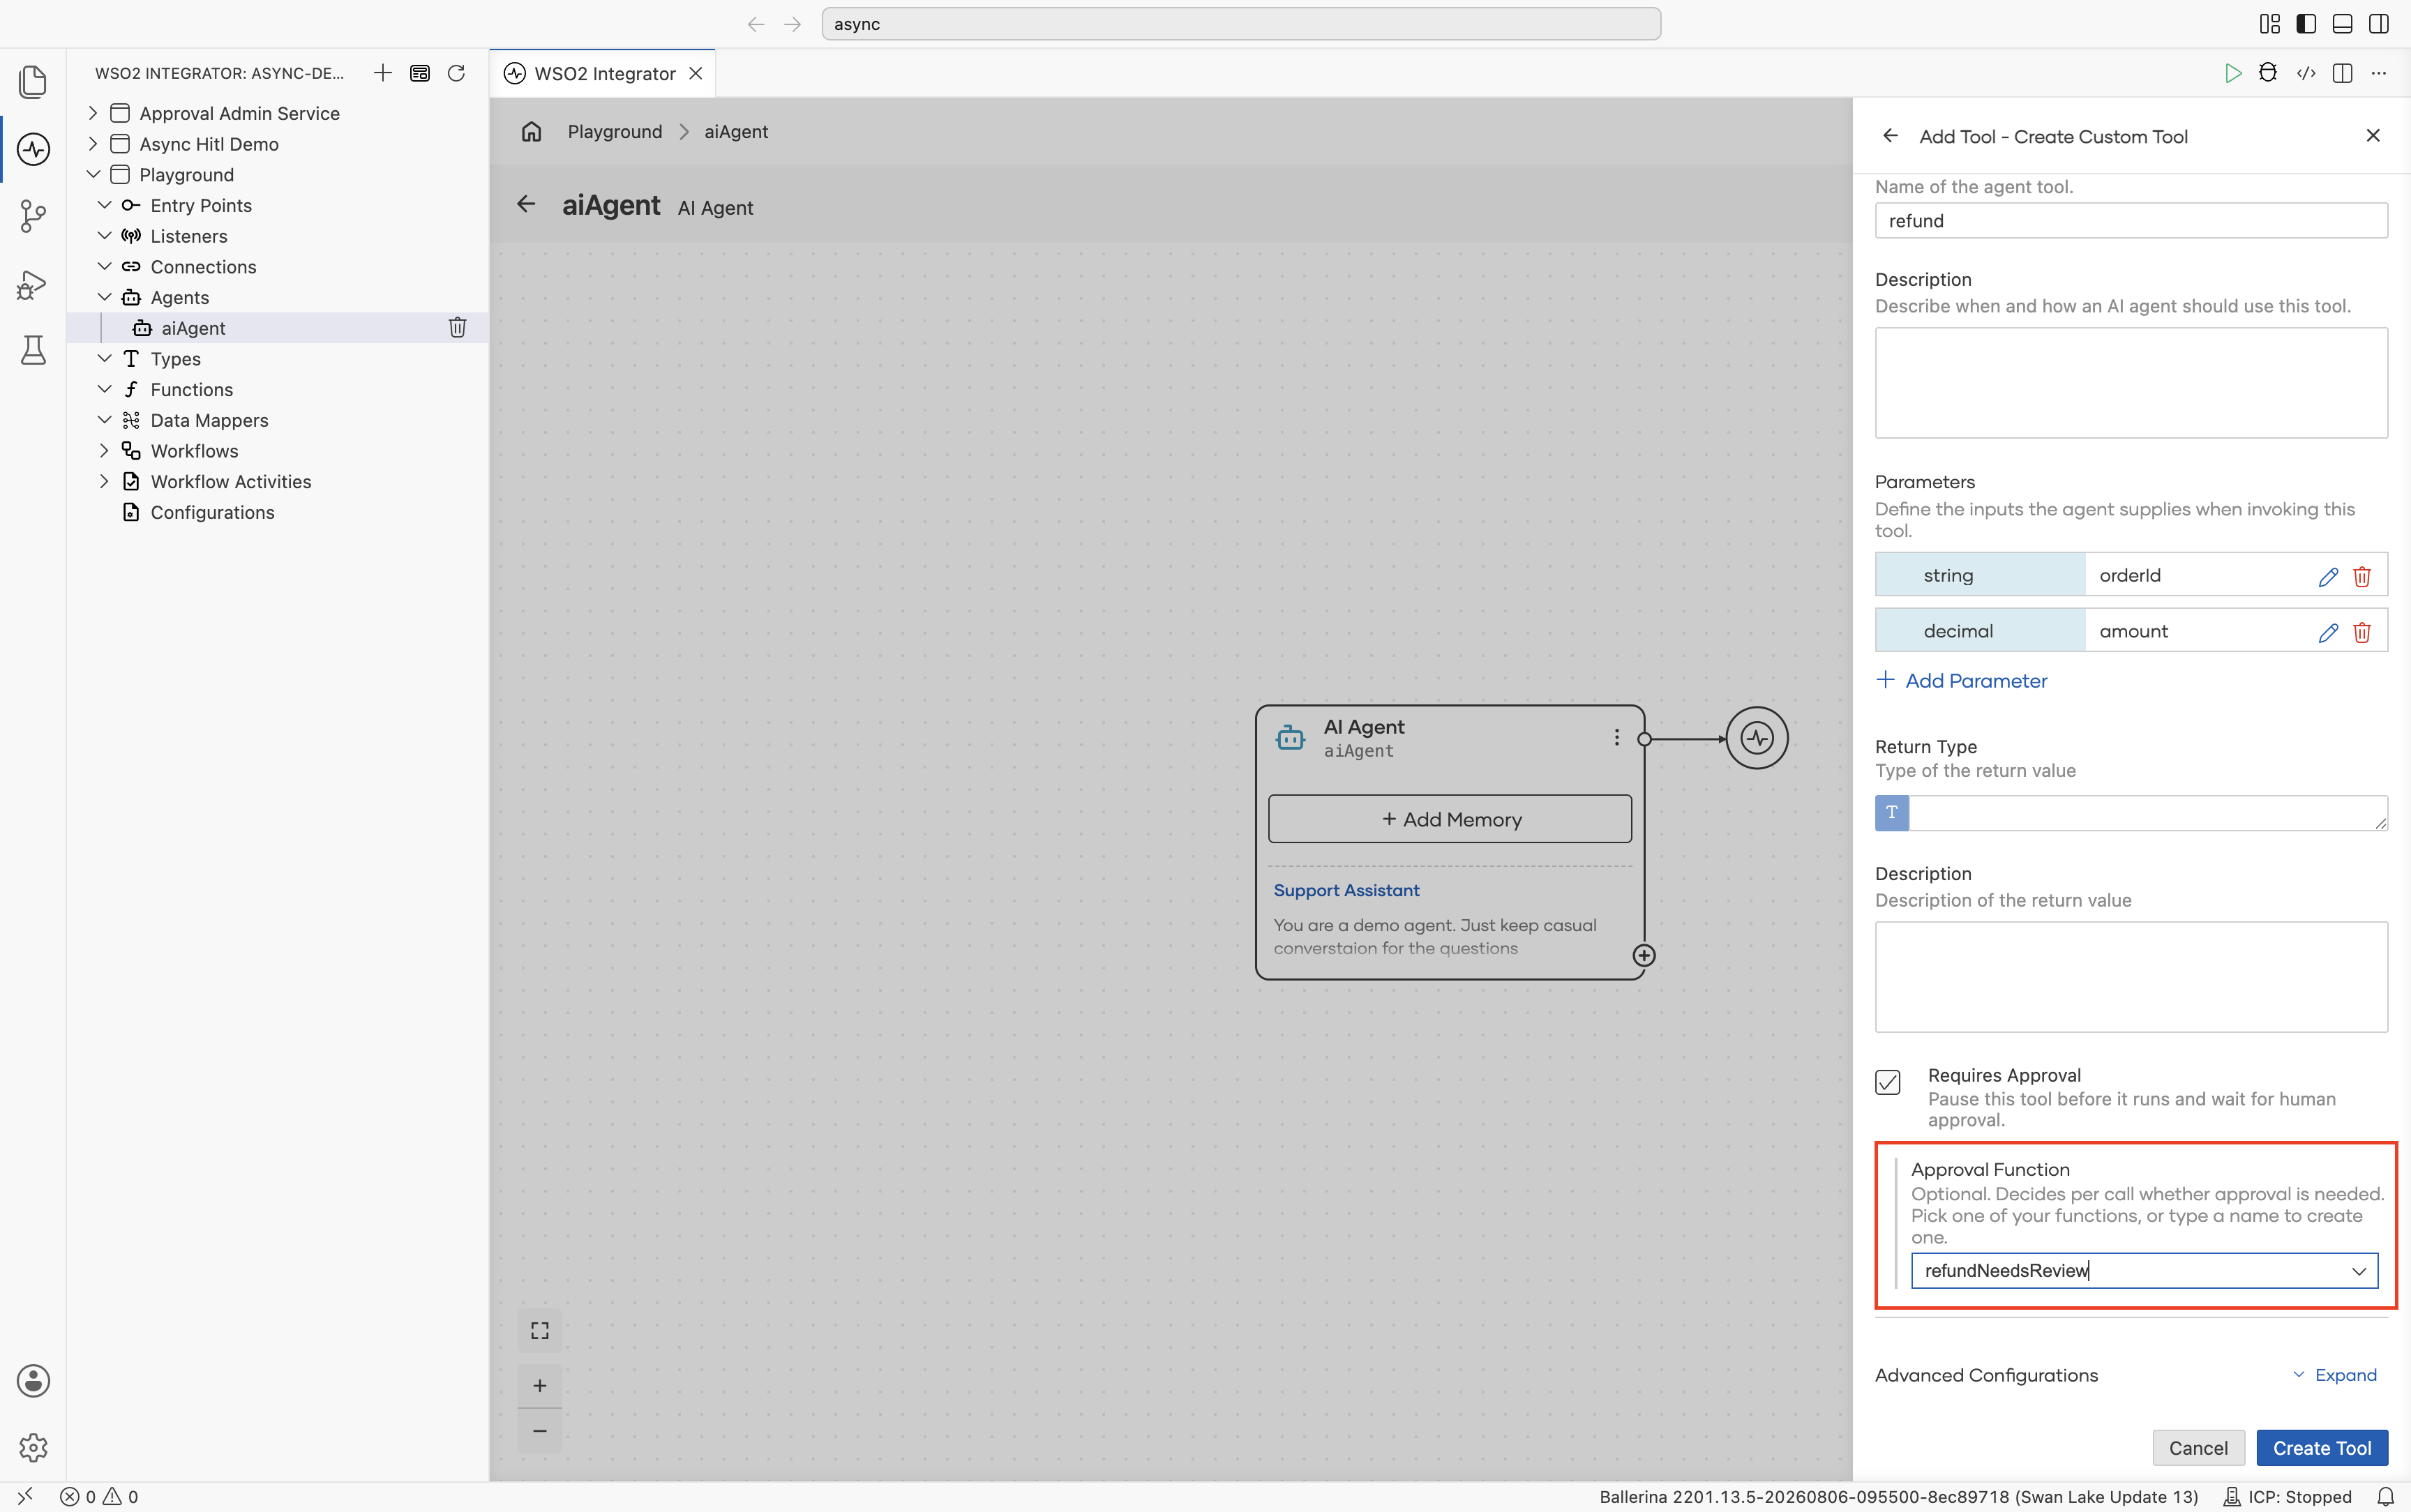Click the add plus icon in sidebar header
The width and height of the screenshot is (2411, 1512).
click(x=382, y=73)
